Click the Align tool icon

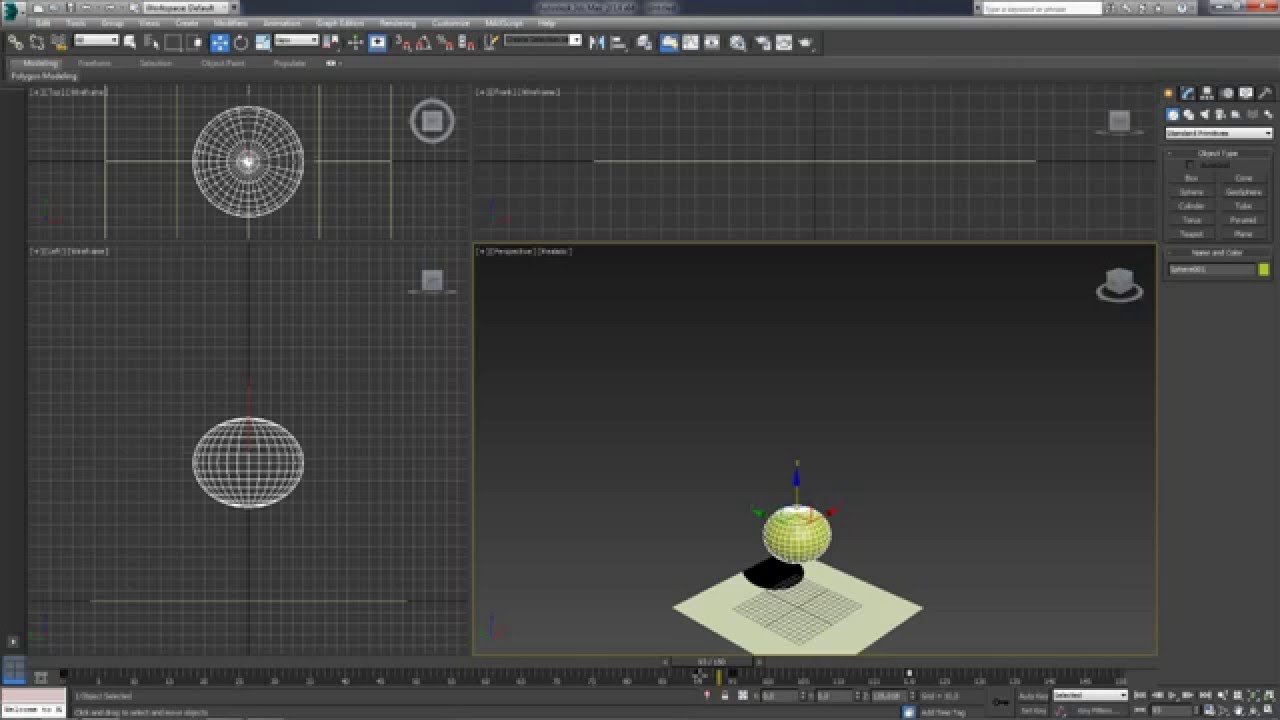(x=618, y=42)
